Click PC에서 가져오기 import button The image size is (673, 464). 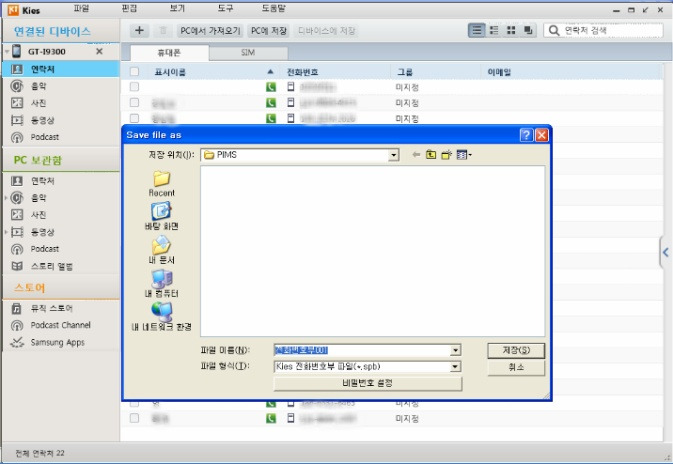point(210,30)
